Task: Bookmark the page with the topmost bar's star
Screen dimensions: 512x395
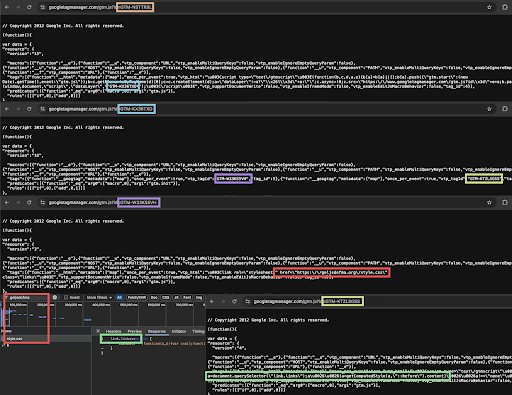Action: pos(489,7)
